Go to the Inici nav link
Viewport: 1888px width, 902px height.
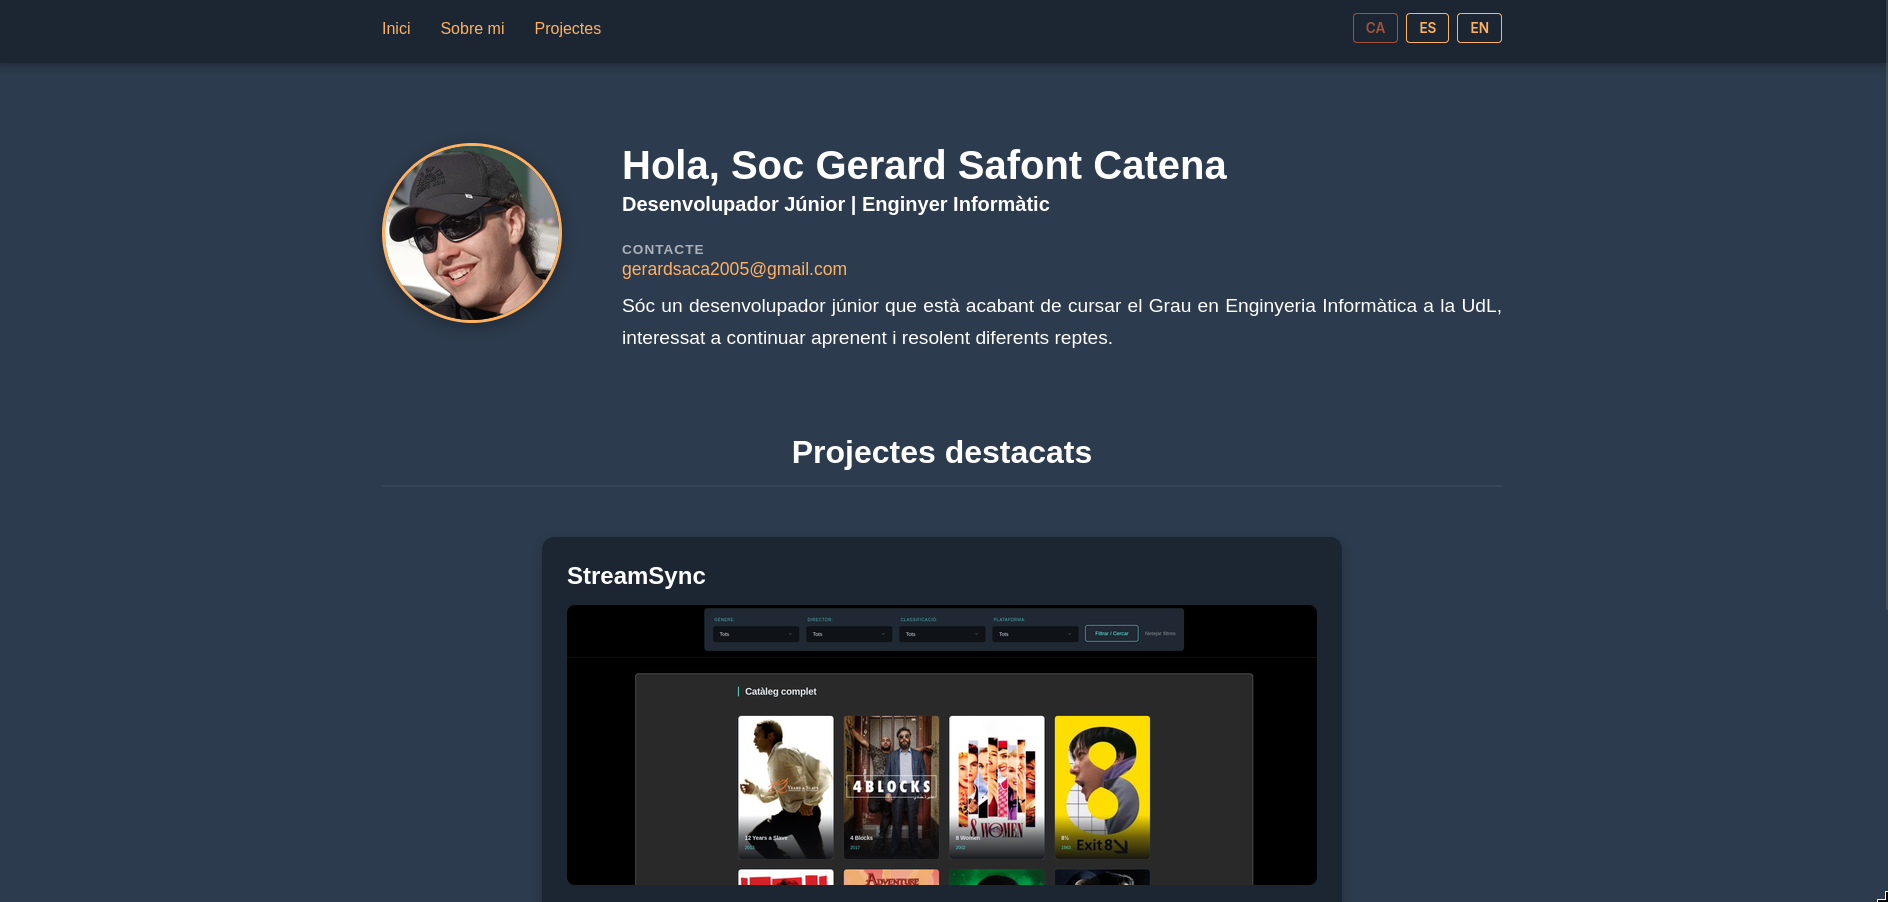pos(396,29)
